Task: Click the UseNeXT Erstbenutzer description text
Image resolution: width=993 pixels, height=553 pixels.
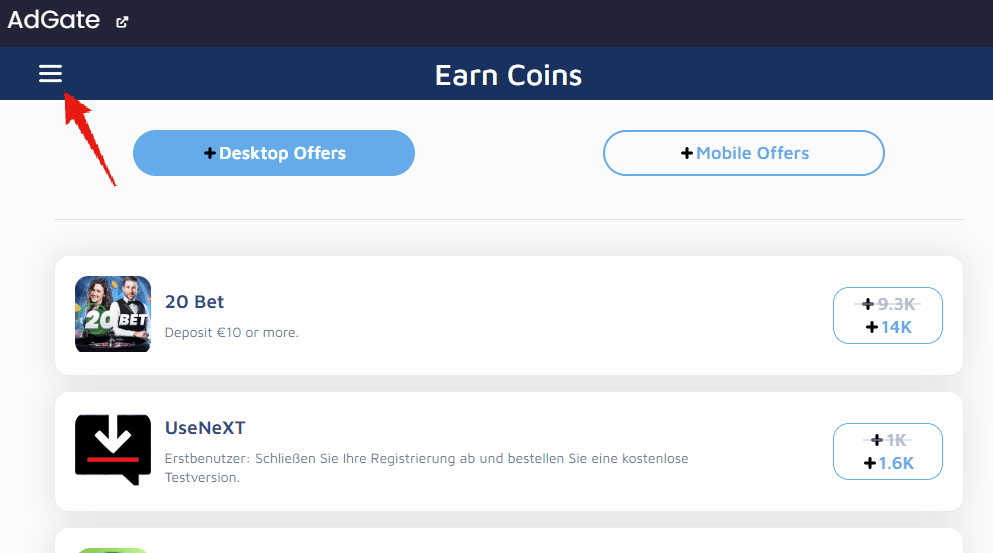Action: (x=426, y=467)
